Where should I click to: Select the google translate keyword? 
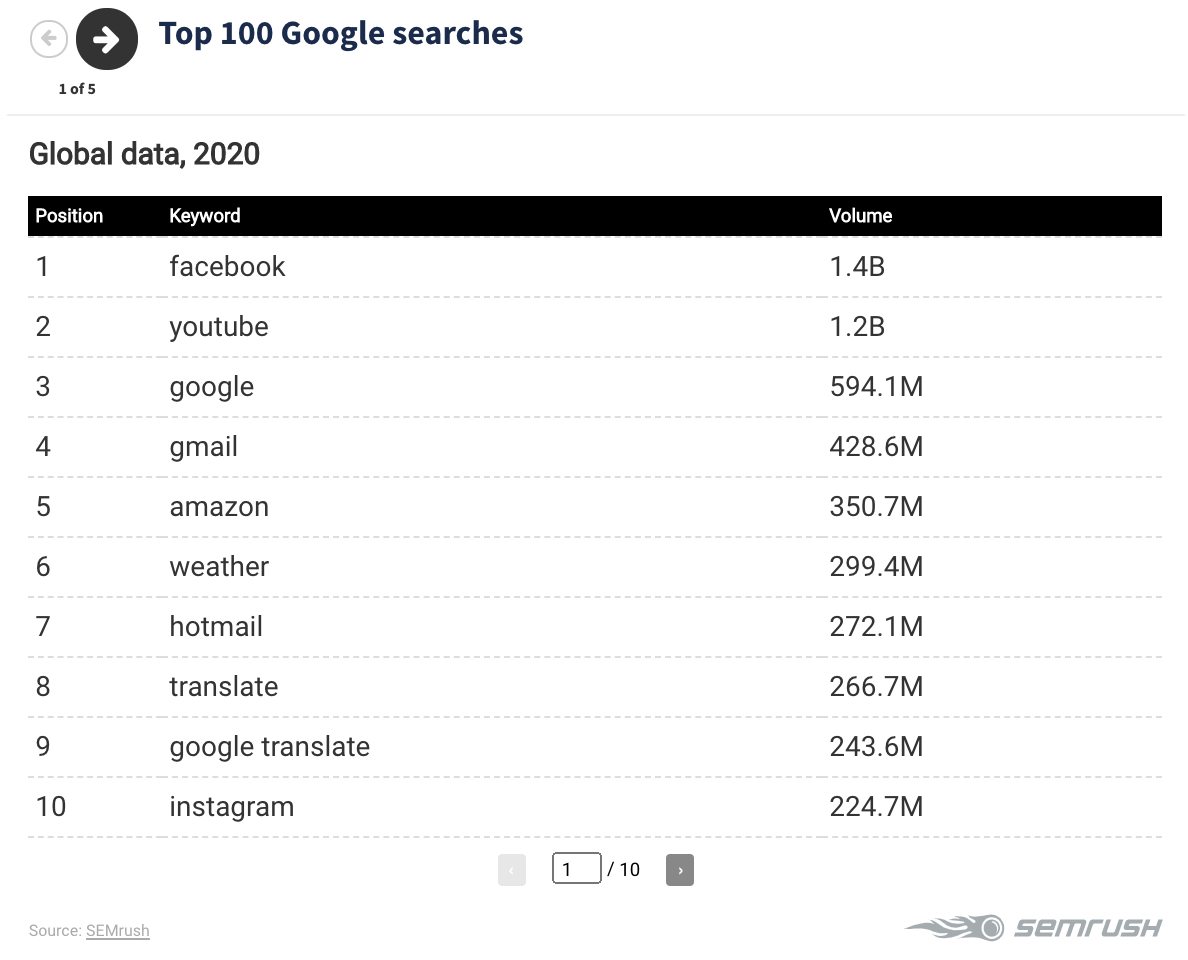(x=270, y=747)
